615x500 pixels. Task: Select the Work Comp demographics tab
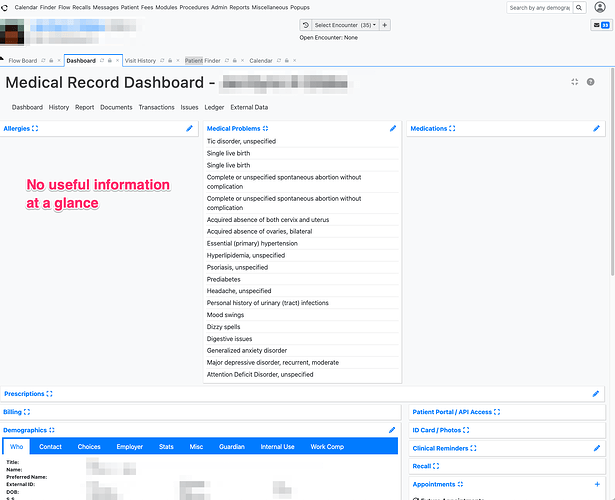click(x=327, y=447)
